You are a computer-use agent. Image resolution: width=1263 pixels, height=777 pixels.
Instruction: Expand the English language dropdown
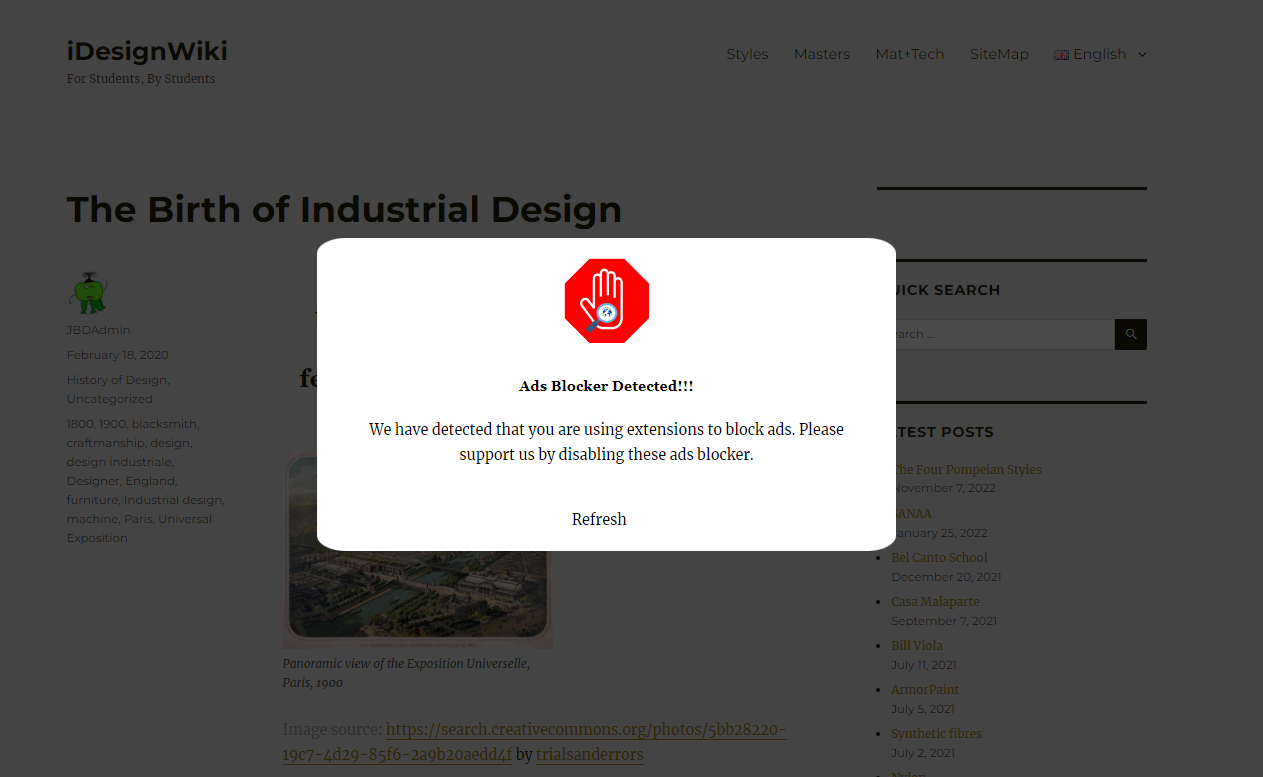point(1141,55)
